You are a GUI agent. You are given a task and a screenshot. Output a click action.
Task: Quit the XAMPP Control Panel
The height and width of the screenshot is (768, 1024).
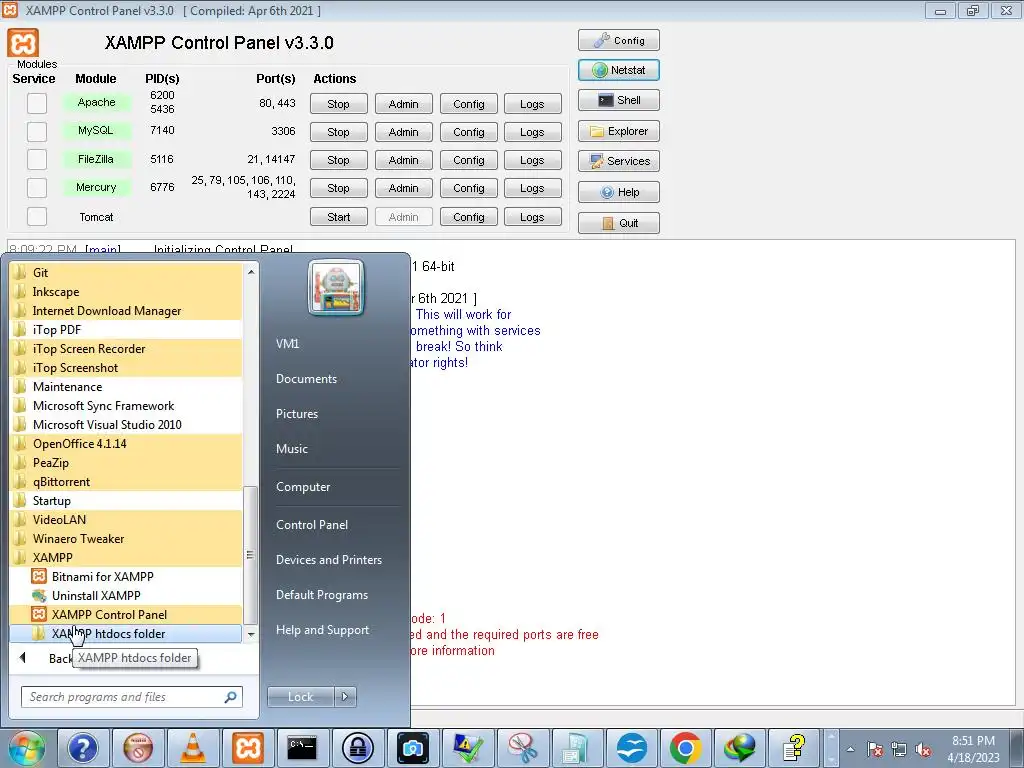[x=618, y=223]
